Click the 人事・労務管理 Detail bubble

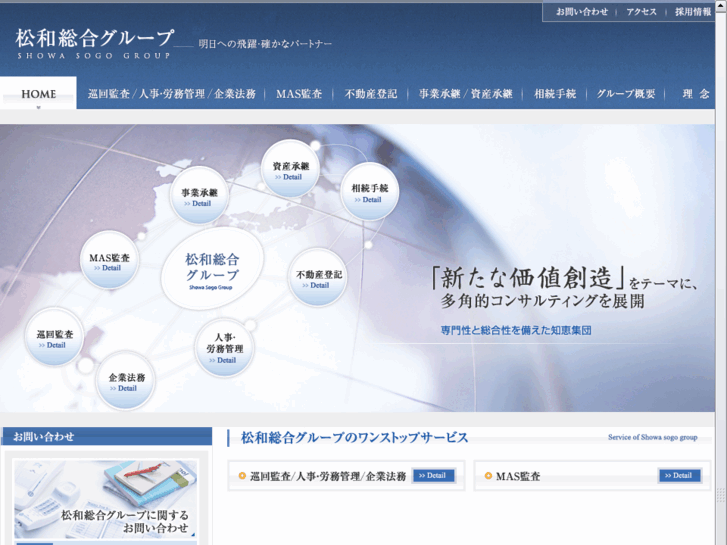224,348
